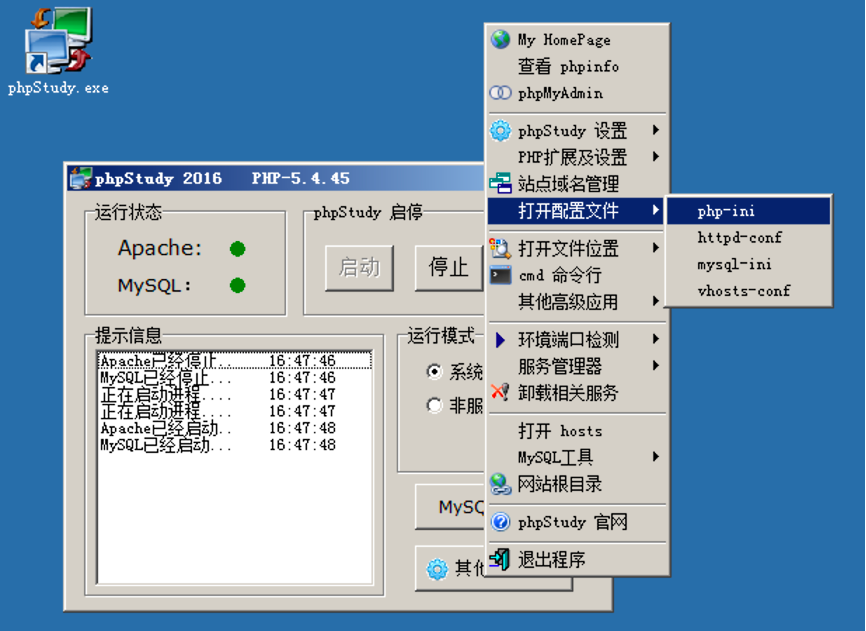866x631 pixels.
Task: Choose httpd-conf from the config submenu
Action: coord(748,237)
